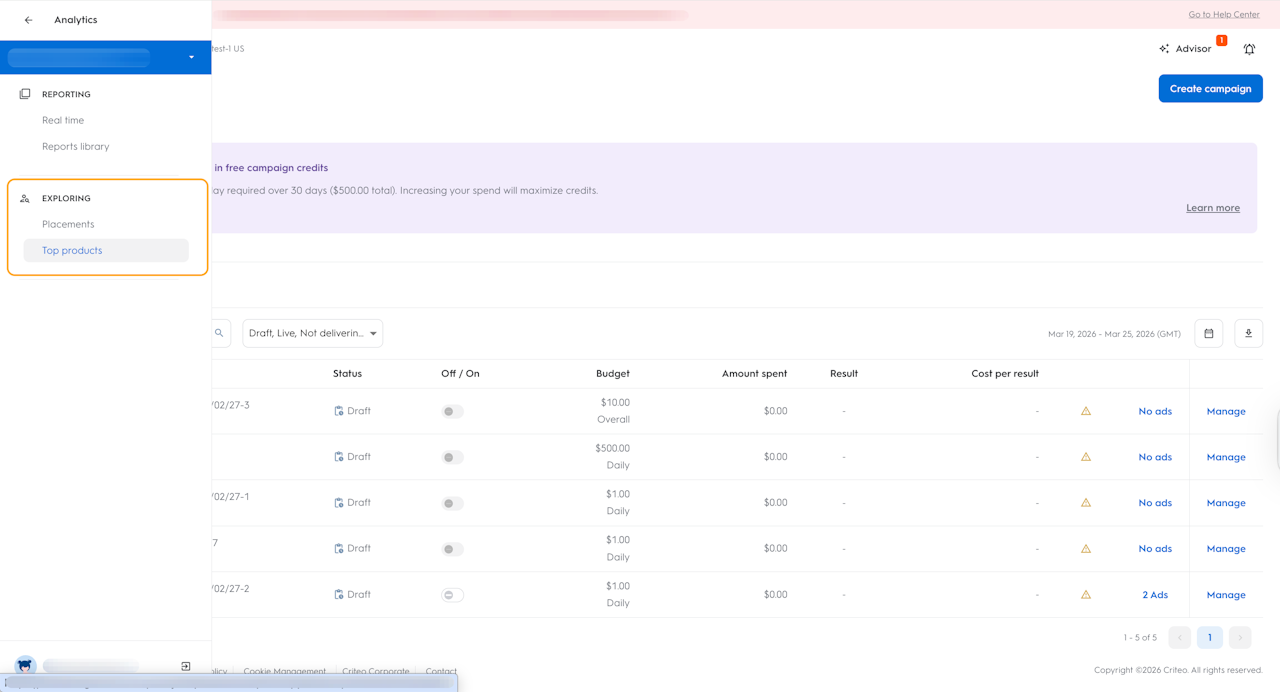Toggle on the $500.00 Daily campaign
1280x692 pixels.
pos(453,457)
